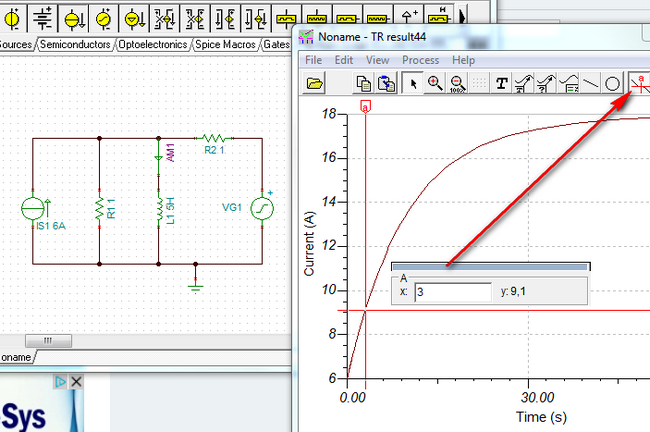Select the pointer arrow tool
The width and height of the screenshot is (650, 432).
414,85
